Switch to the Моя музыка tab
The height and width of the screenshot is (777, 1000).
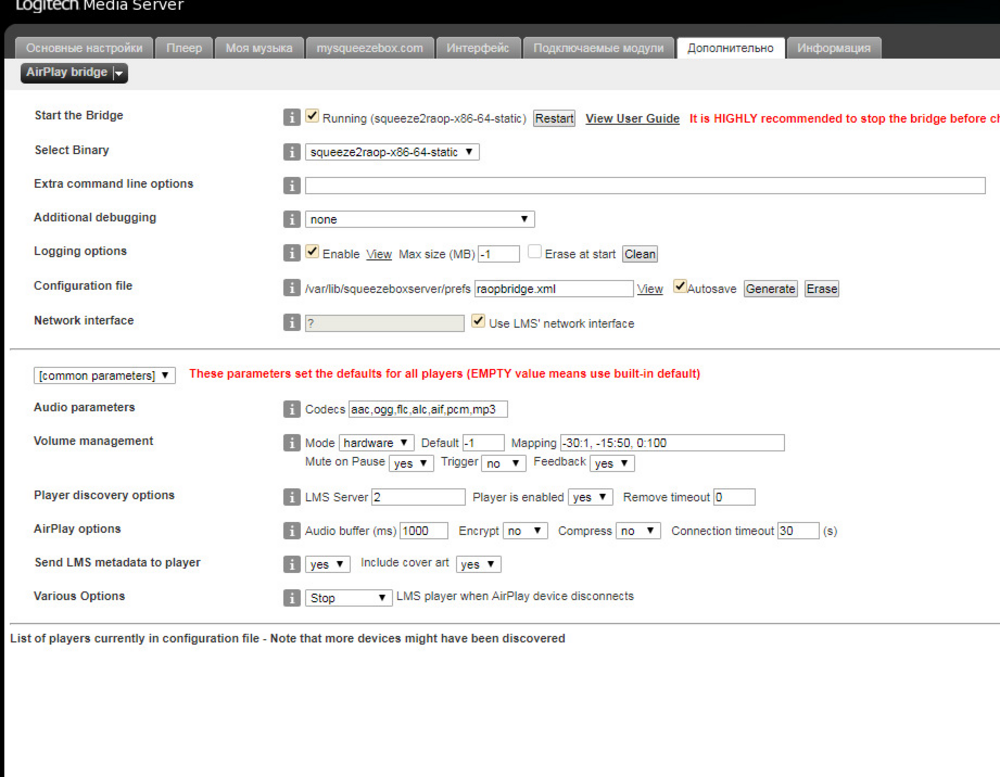click(259, 48)
